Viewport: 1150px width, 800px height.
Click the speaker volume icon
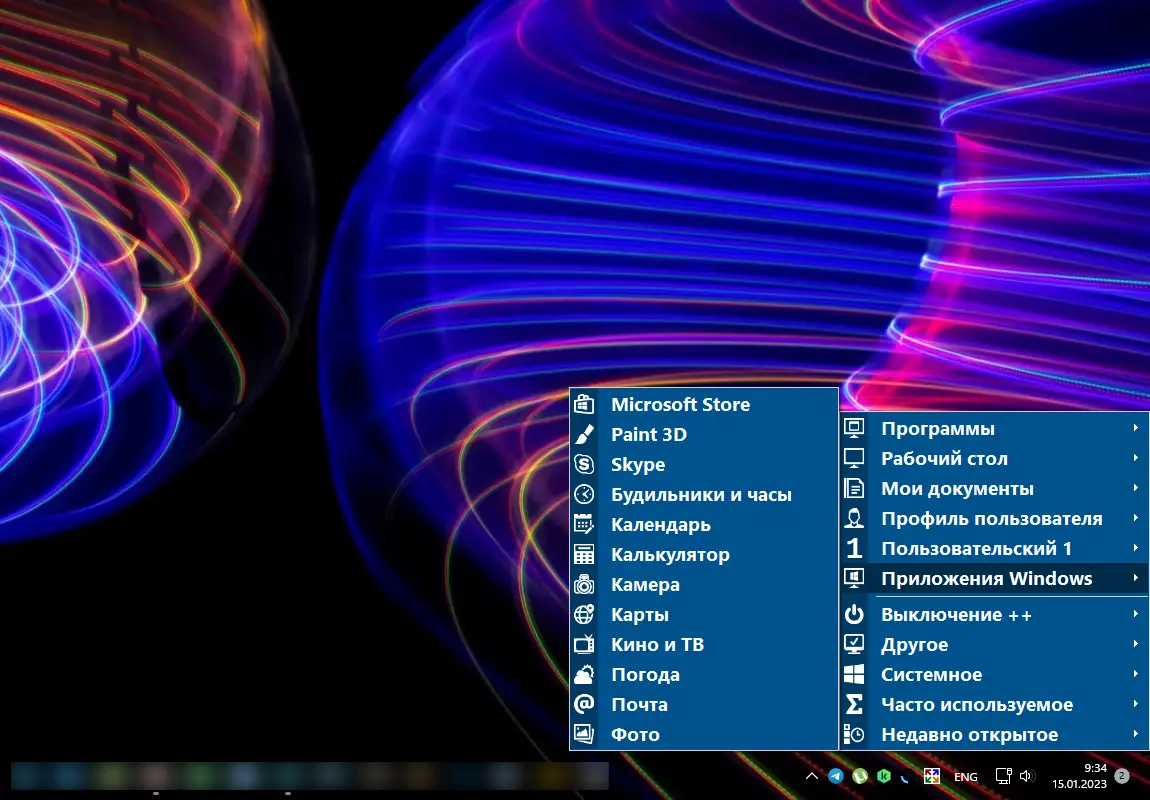point(1027,776)
